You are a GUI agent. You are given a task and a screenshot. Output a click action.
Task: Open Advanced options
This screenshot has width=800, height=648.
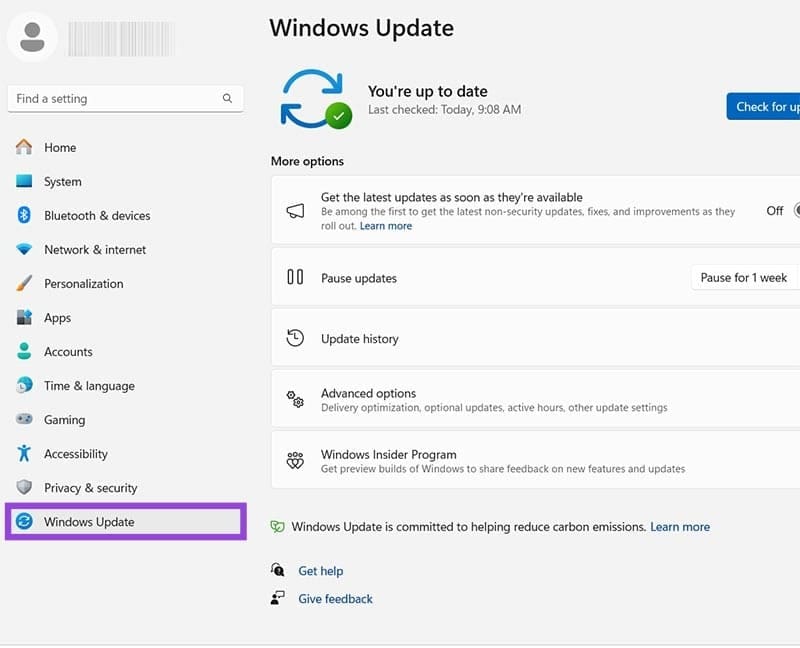536,399
